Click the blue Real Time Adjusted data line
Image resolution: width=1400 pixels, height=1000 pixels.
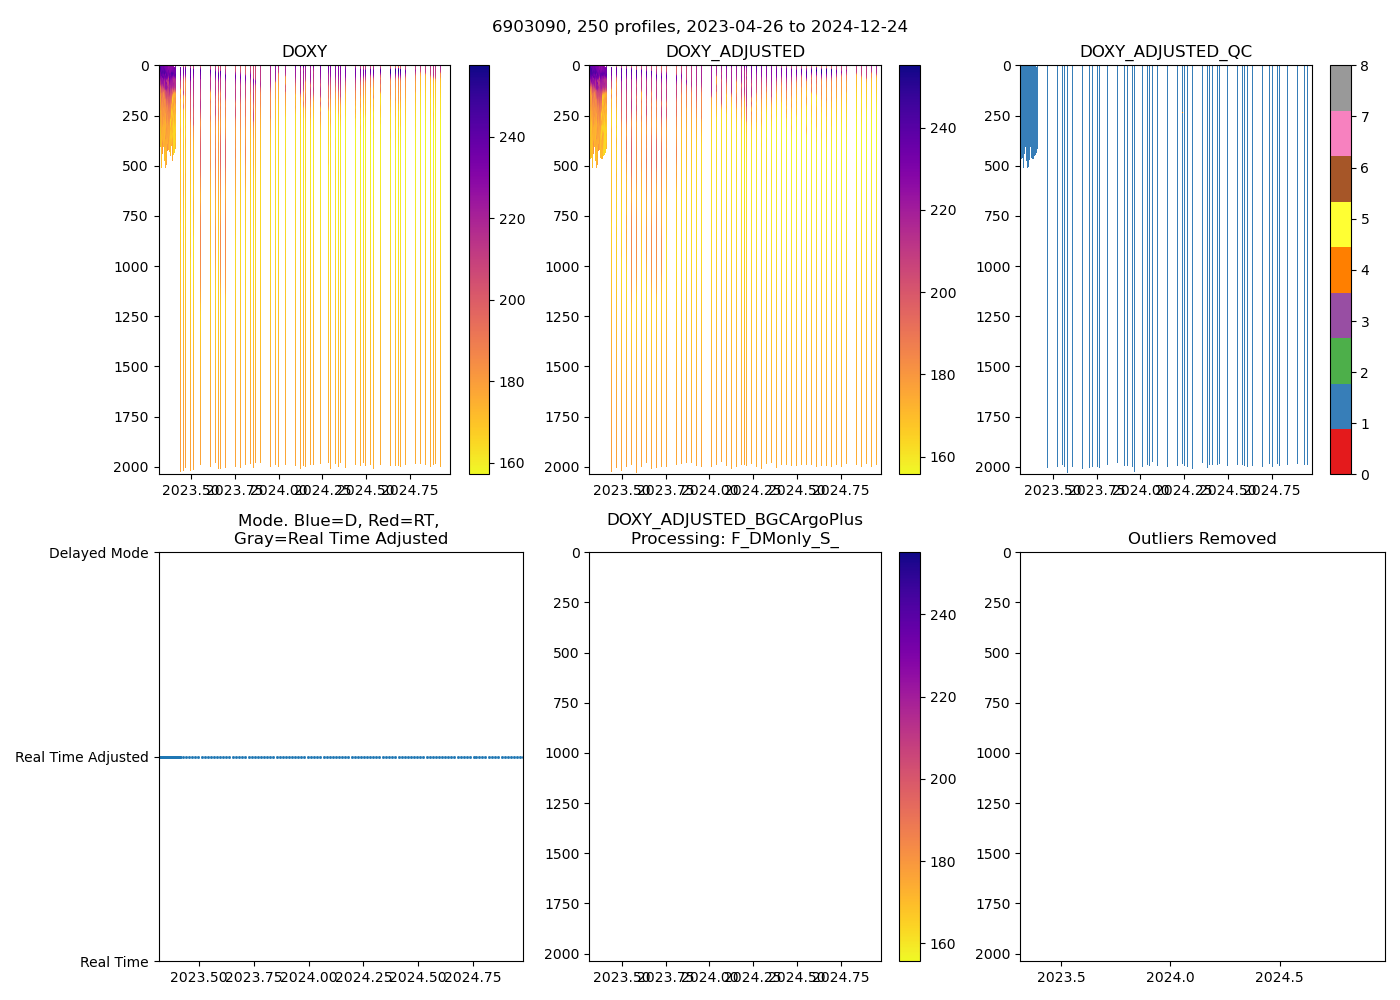[x=340, y=758]
